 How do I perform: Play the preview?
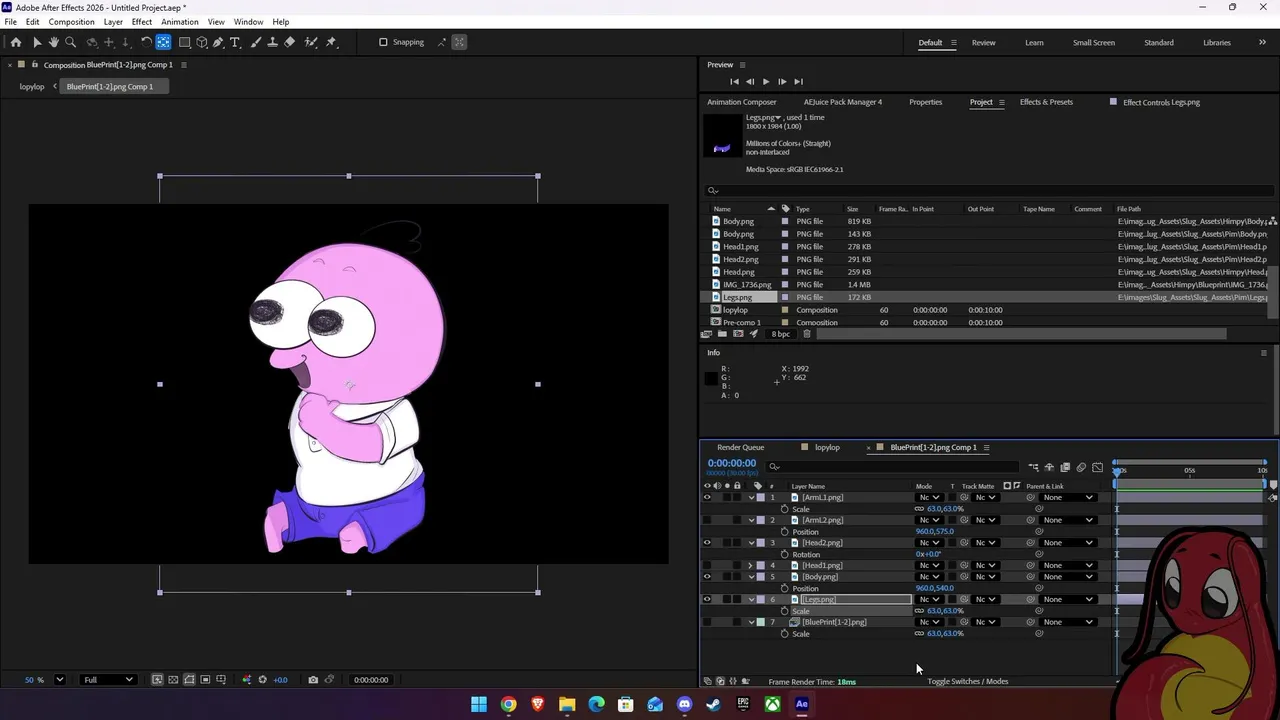[766, 82]
